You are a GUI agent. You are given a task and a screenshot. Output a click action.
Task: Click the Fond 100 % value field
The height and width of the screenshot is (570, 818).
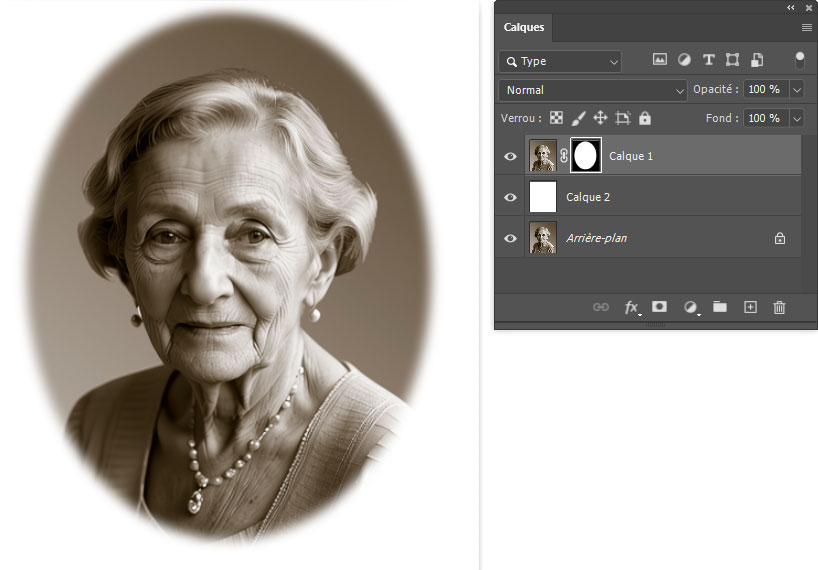(x=766, y=118)
